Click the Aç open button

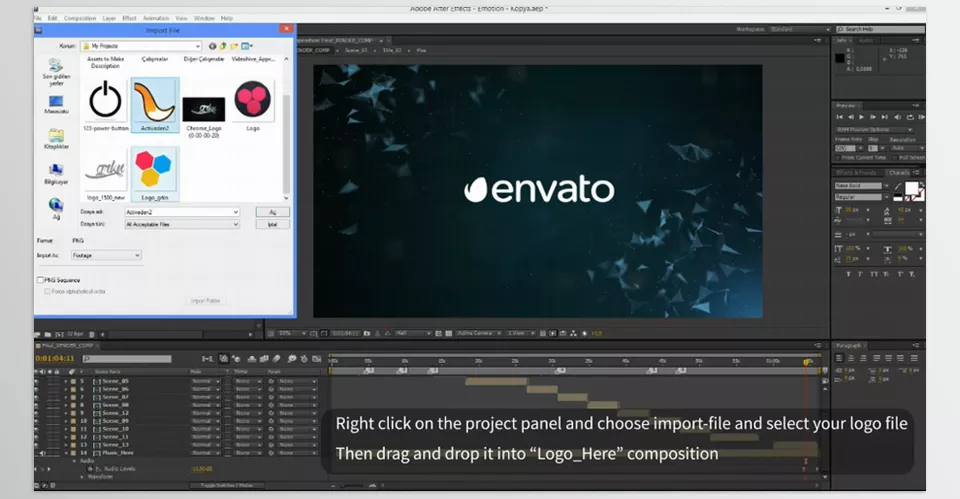coord(272,212)
